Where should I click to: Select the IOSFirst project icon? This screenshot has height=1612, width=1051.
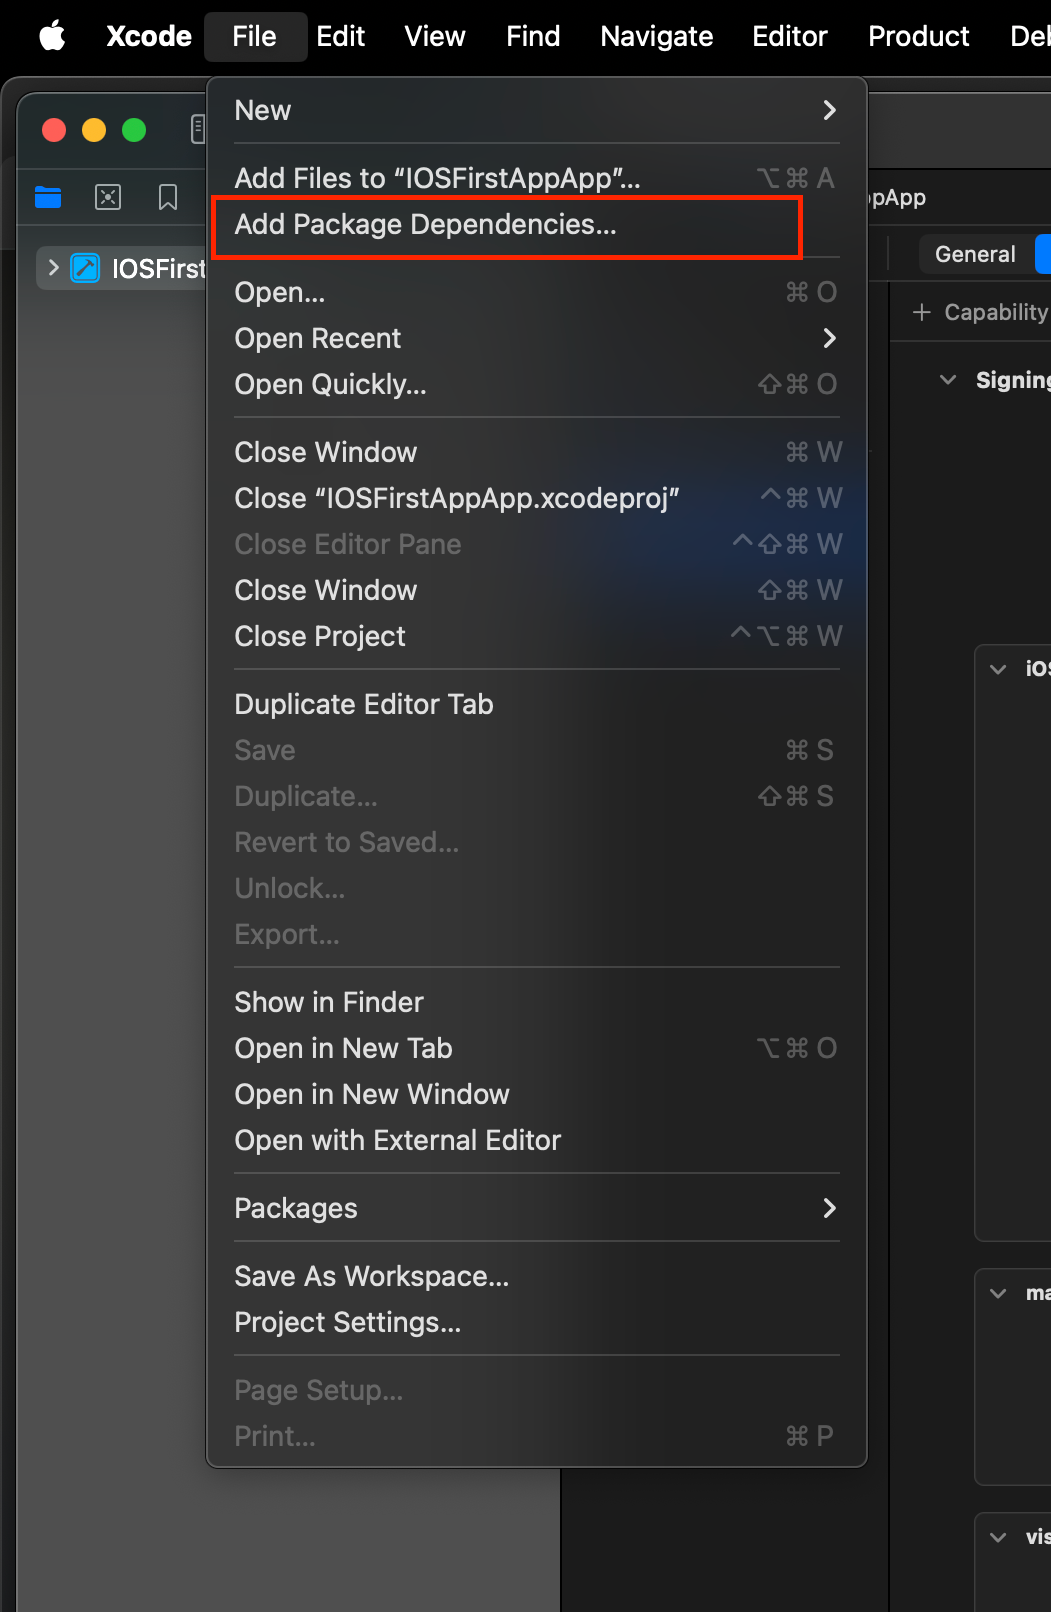(x=86, y=268)
